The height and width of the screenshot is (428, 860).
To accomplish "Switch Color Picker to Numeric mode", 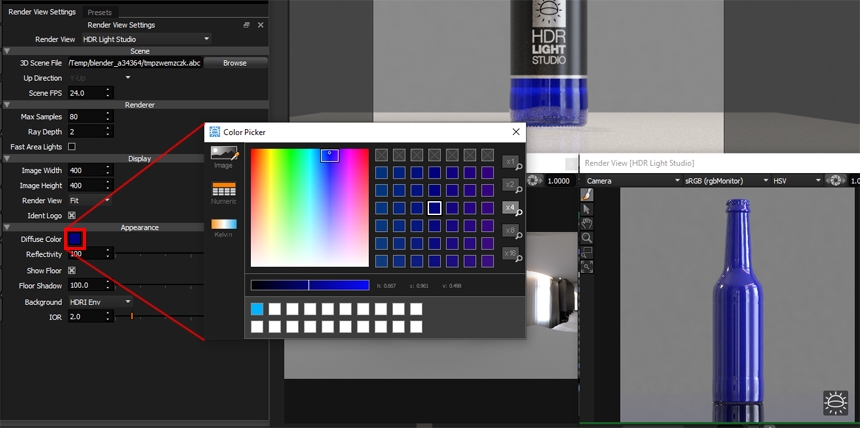I will coord(224,193).
